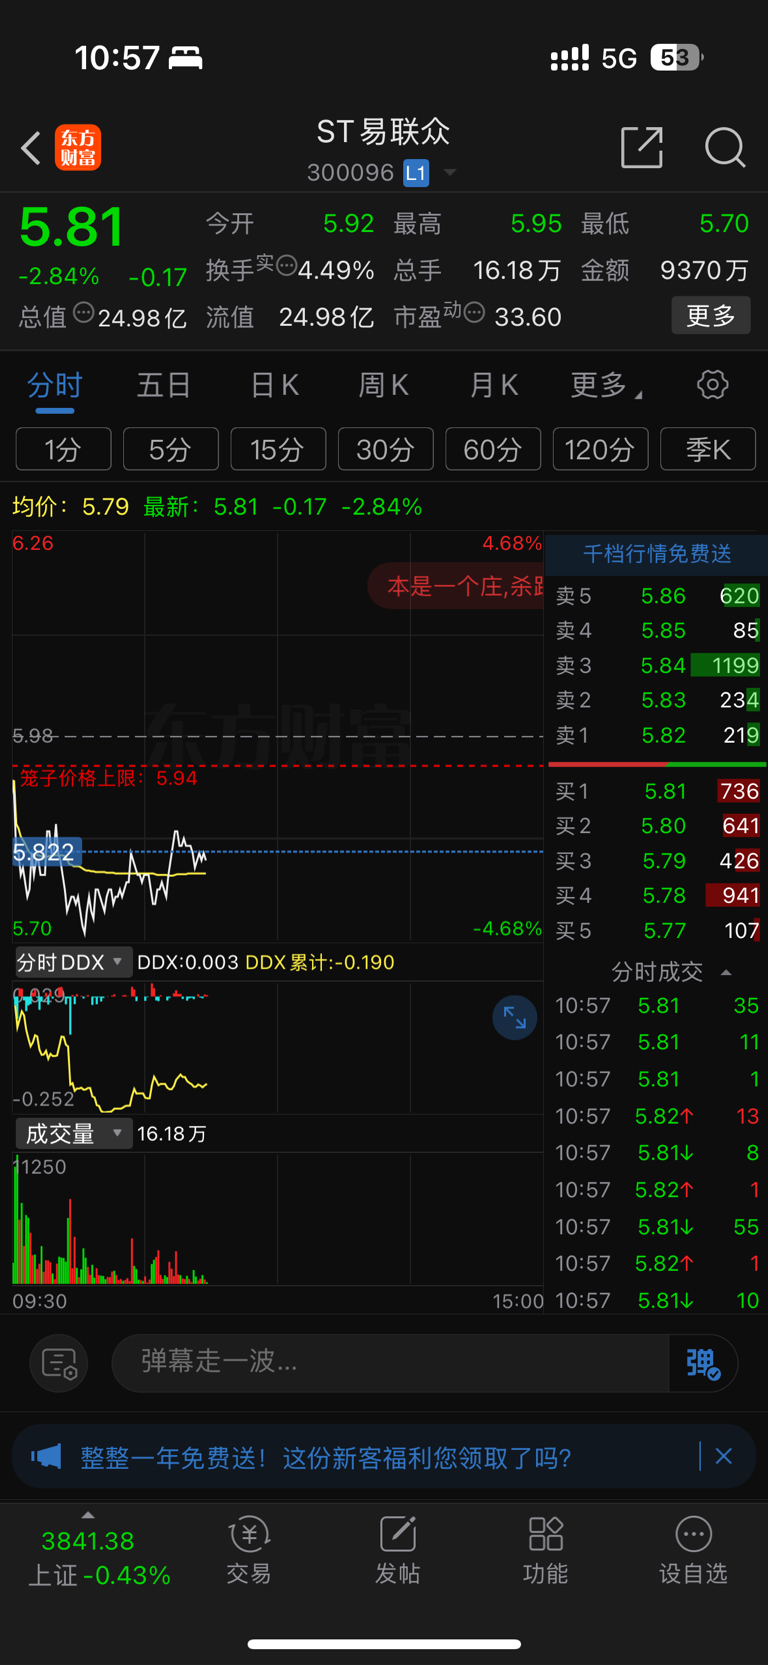Tap the info icon next to 换手
The width and height of the screenshot is (769, 1665).
point(286,266)
